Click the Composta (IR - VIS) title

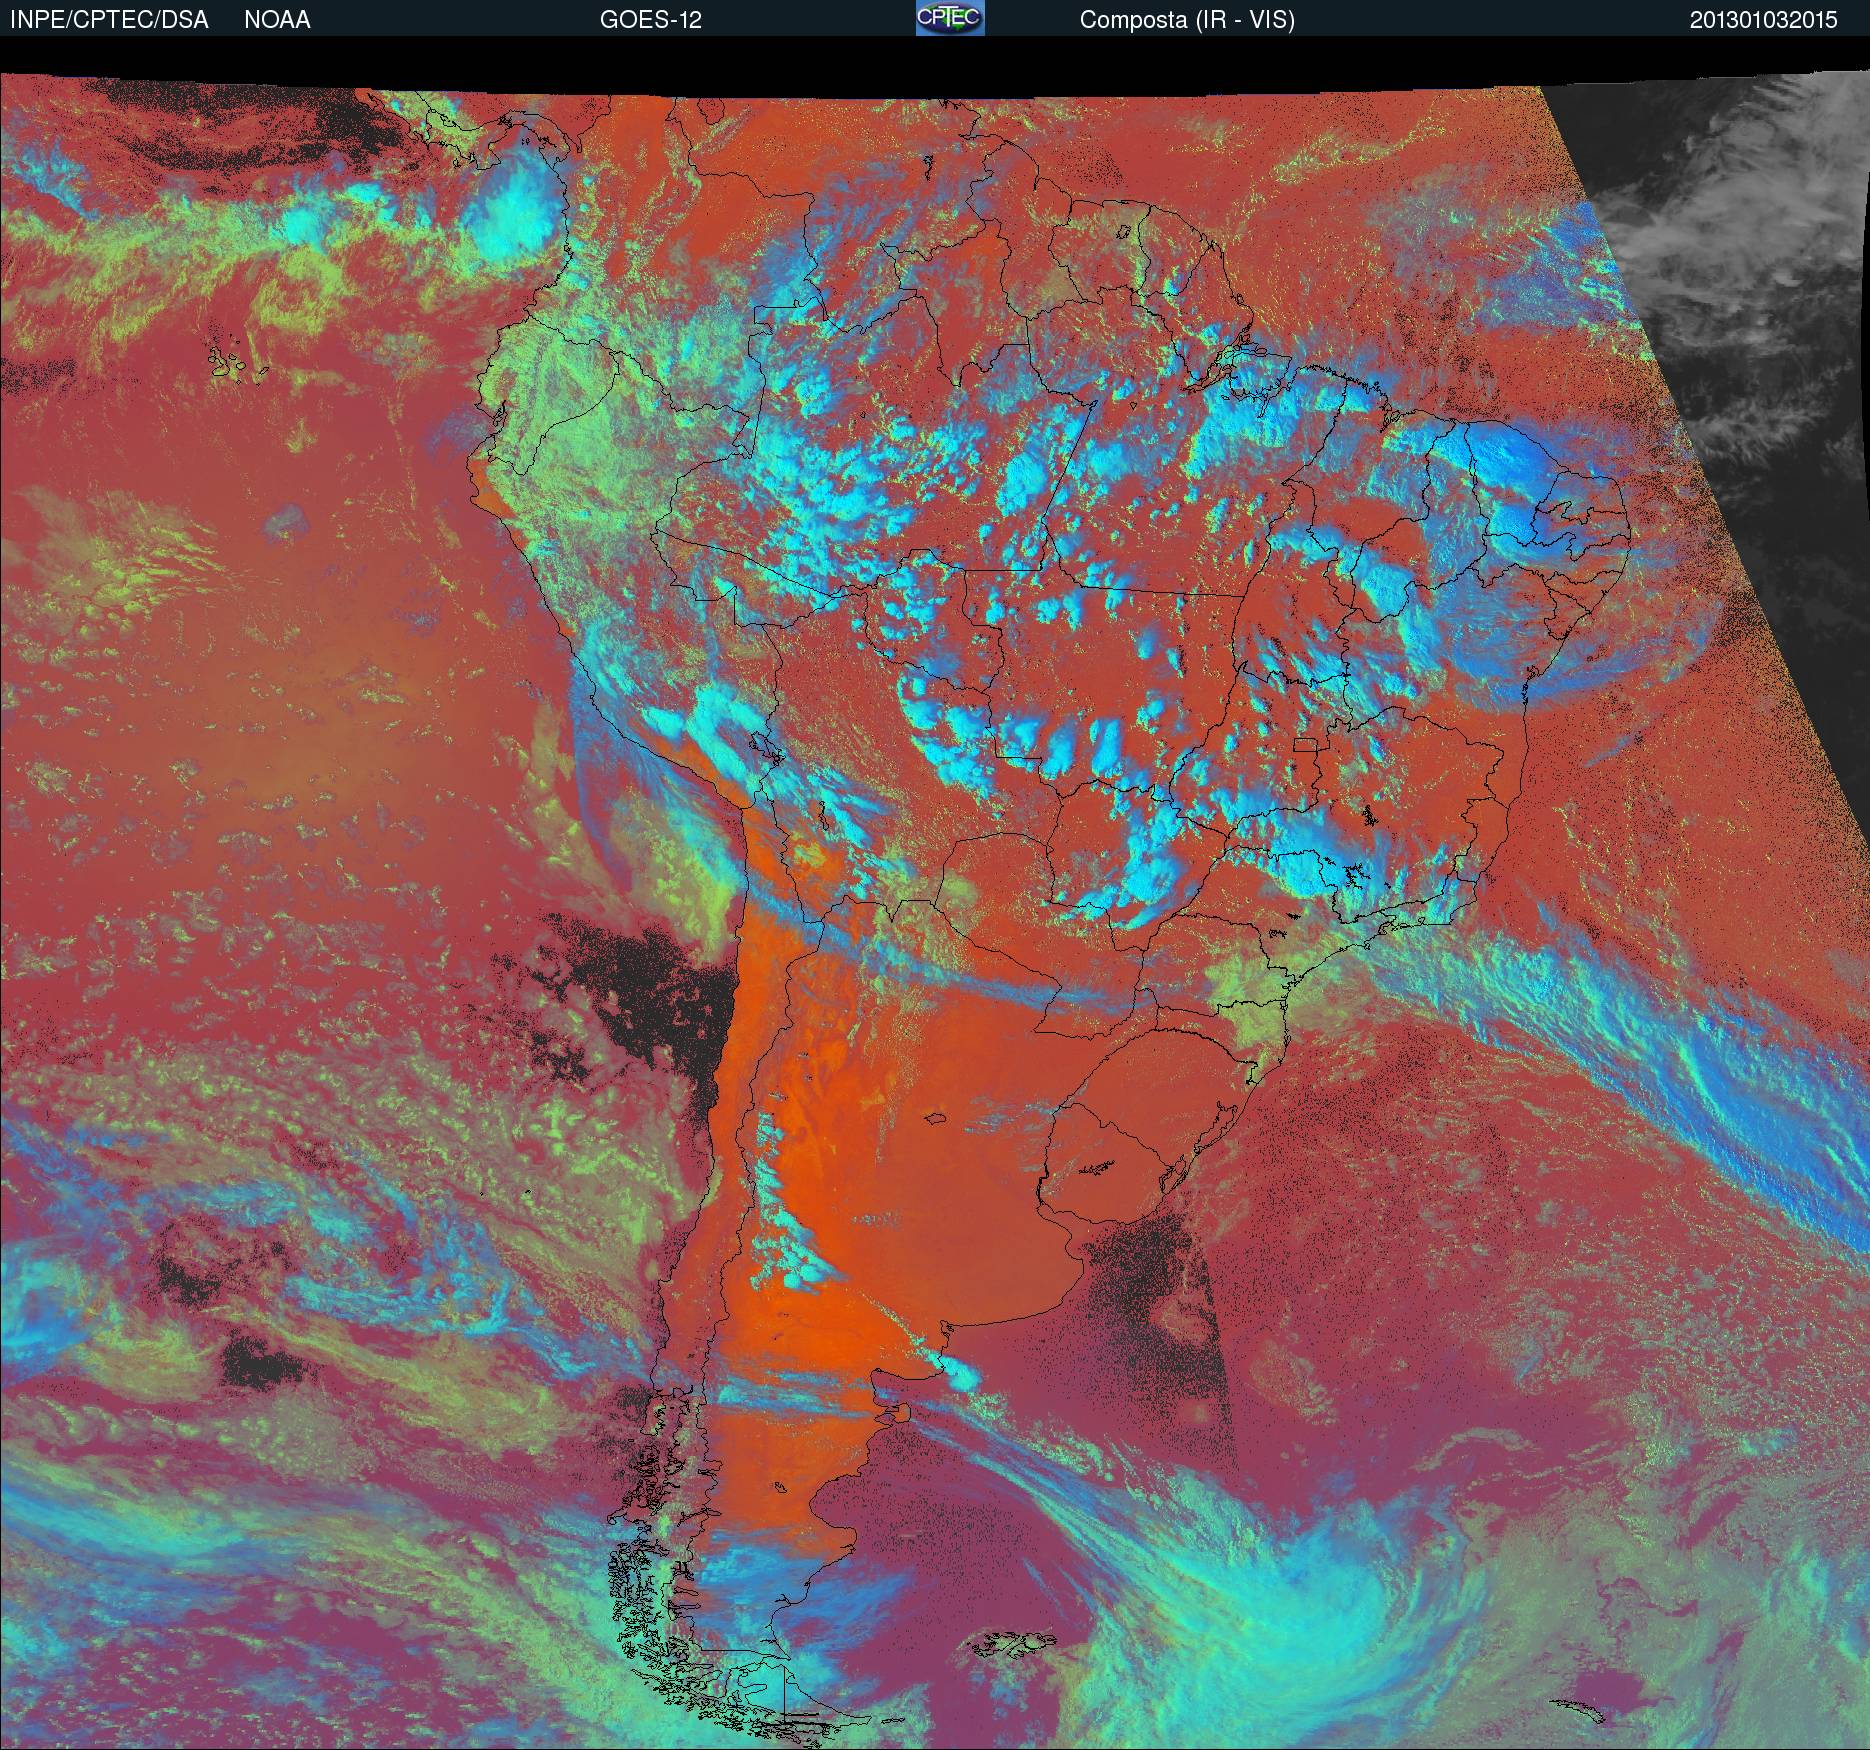(x=1187, y=20)
